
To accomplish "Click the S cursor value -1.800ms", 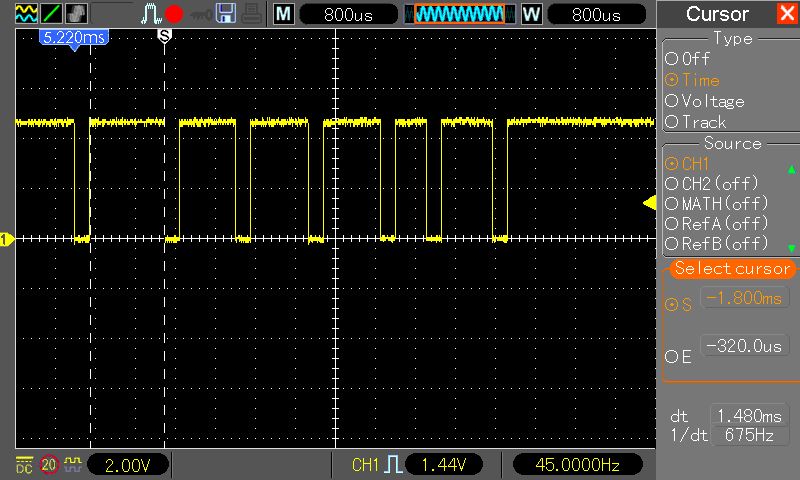I will tap(744, 298).
